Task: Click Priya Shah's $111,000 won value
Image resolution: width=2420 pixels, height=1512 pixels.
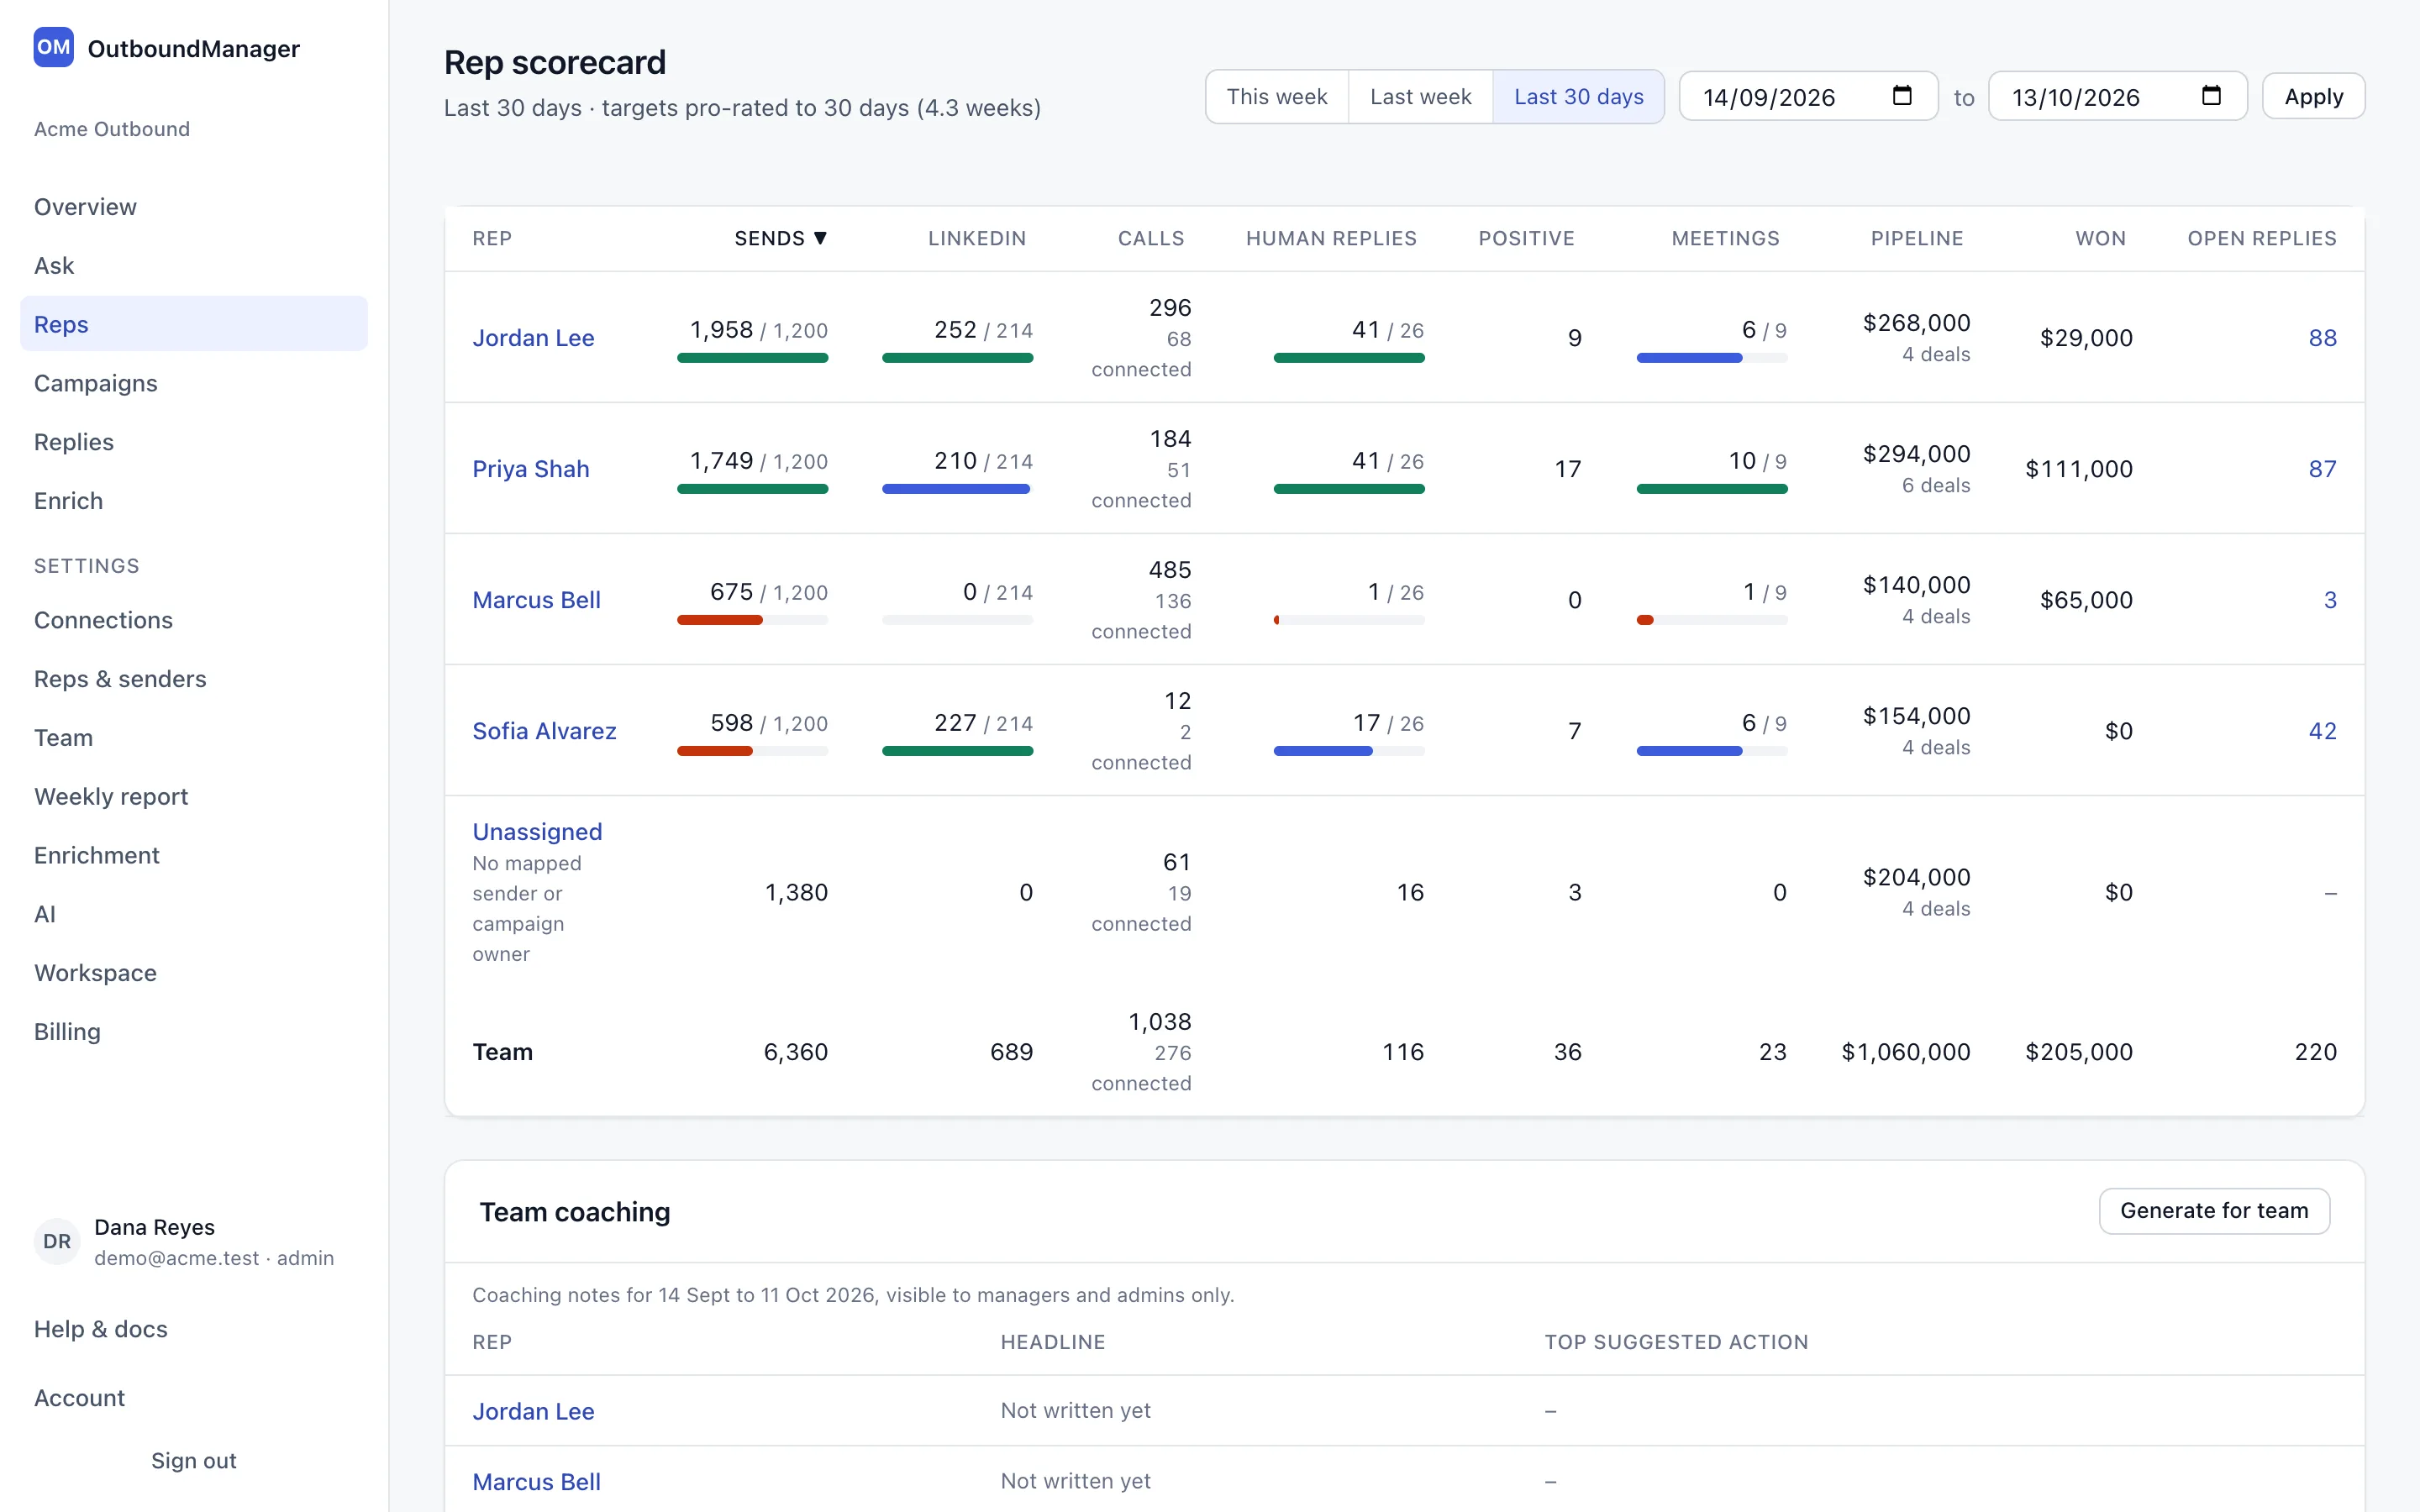Action: [x=2078, y=469]
